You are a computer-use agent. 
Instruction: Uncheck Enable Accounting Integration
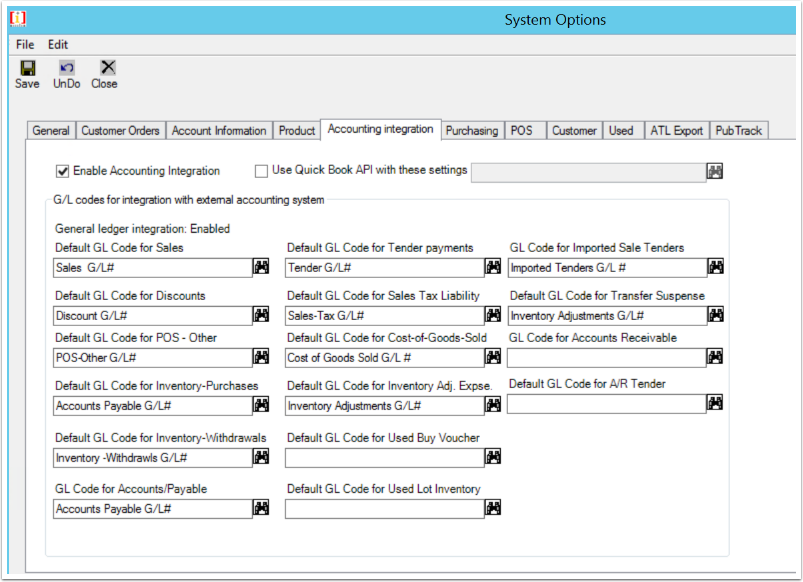click(x=62, y=171)
